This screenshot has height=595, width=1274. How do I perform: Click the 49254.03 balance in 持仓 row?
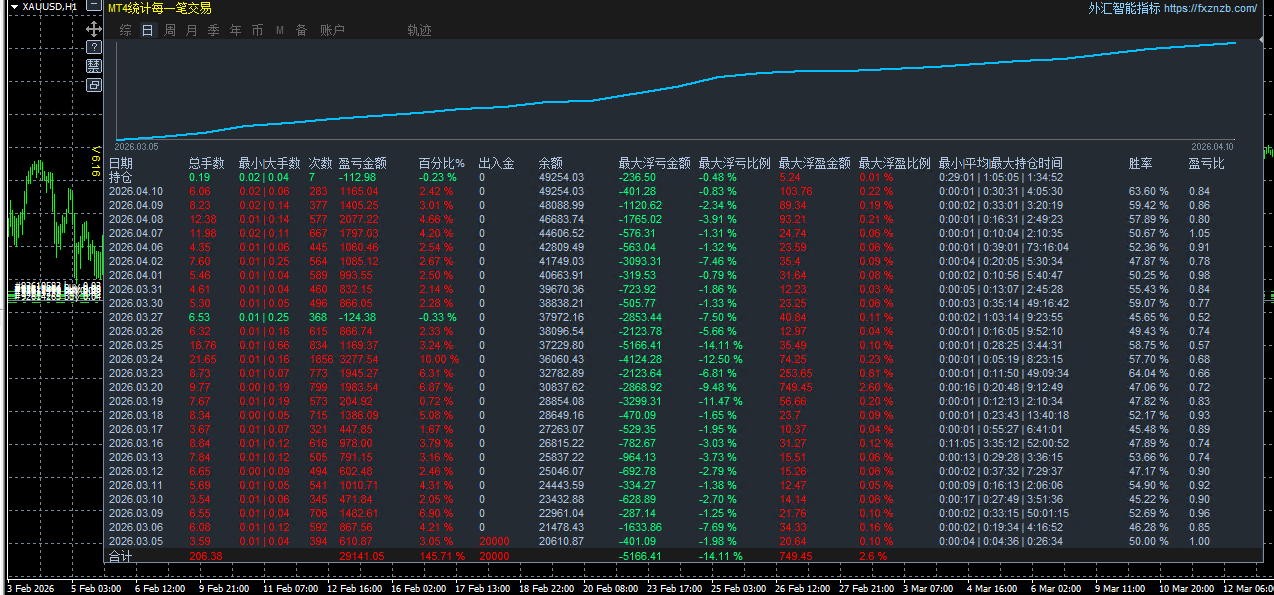point(561,177)
